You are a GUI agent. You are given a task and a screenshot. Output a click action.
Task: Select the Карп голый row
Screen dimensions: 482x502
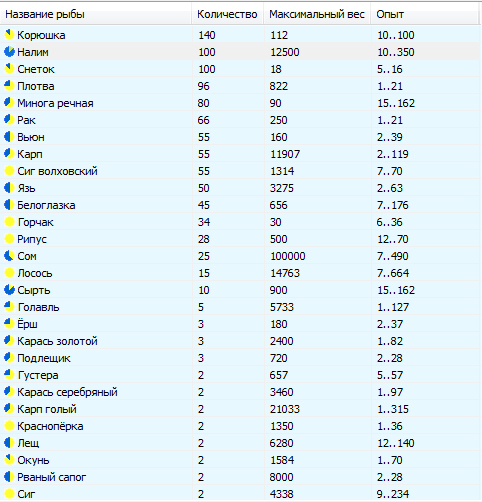point(241,409)
